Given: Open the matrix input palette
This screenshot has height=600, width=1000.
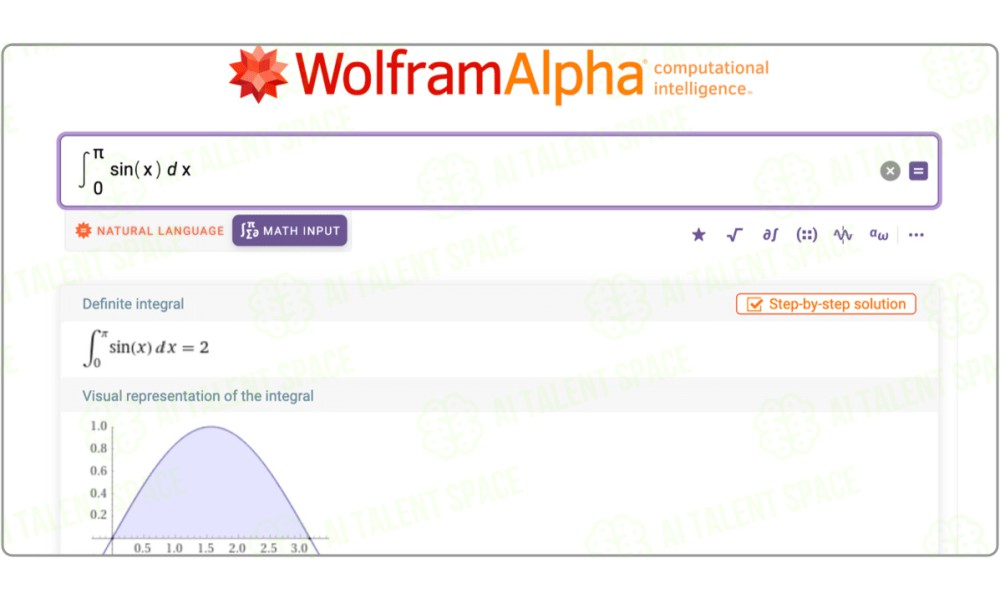Looking at the screenshot, I should coord(807,235).
